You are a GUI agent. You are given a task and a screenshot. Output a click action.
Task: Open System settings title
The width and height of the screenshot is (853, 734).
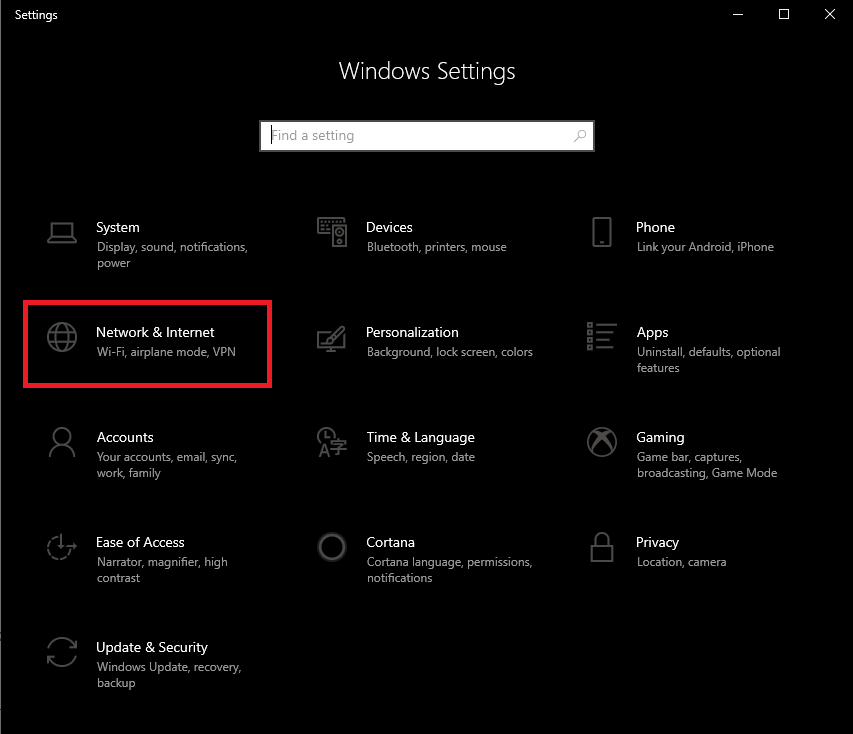(118, 227)
